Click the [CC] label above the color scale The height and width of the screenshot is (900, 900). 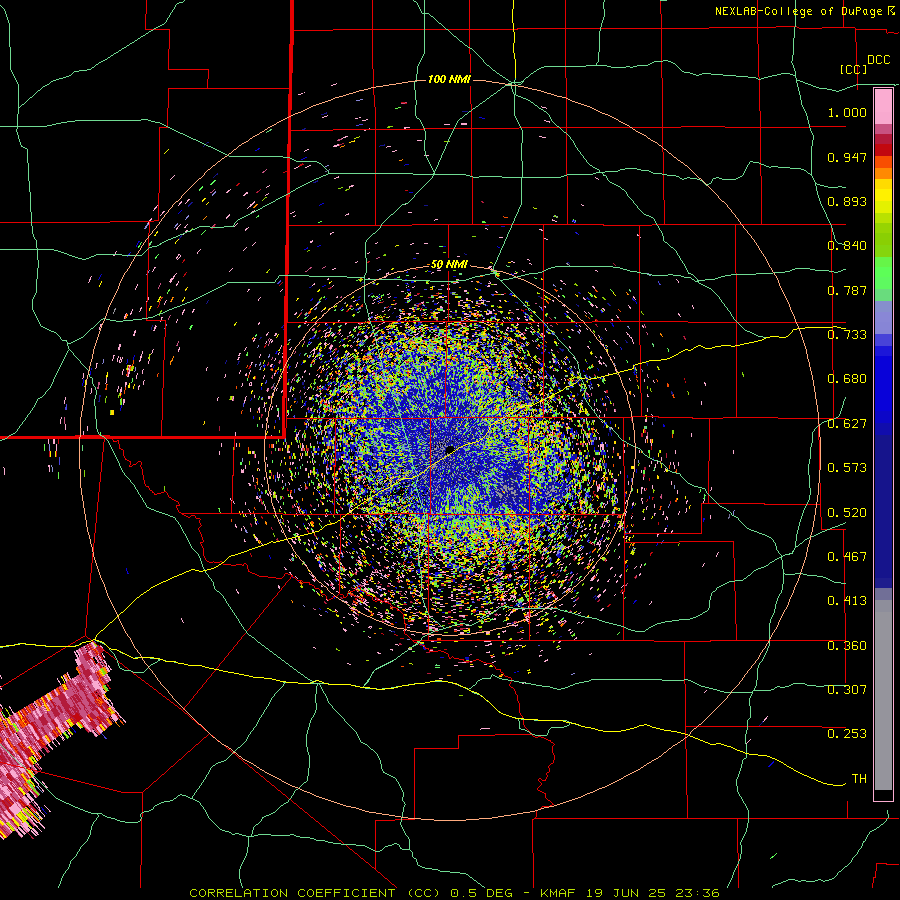tap(853, 69)
